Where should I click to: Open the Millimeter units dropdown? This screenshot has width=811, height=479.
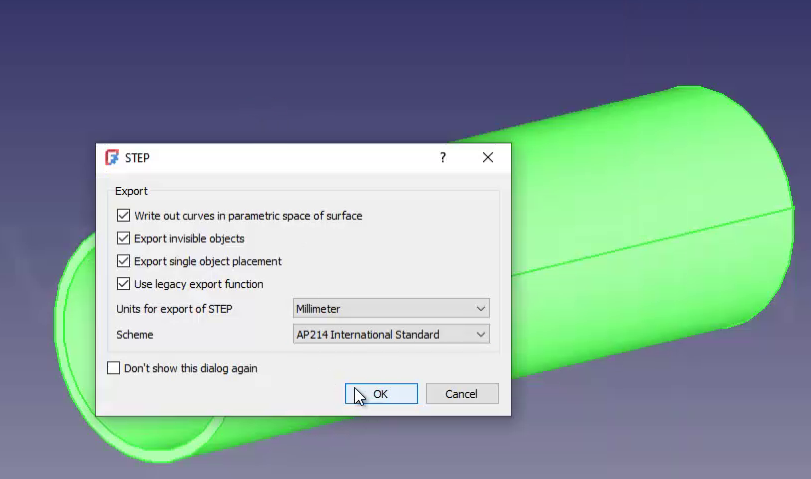[391, 308]
